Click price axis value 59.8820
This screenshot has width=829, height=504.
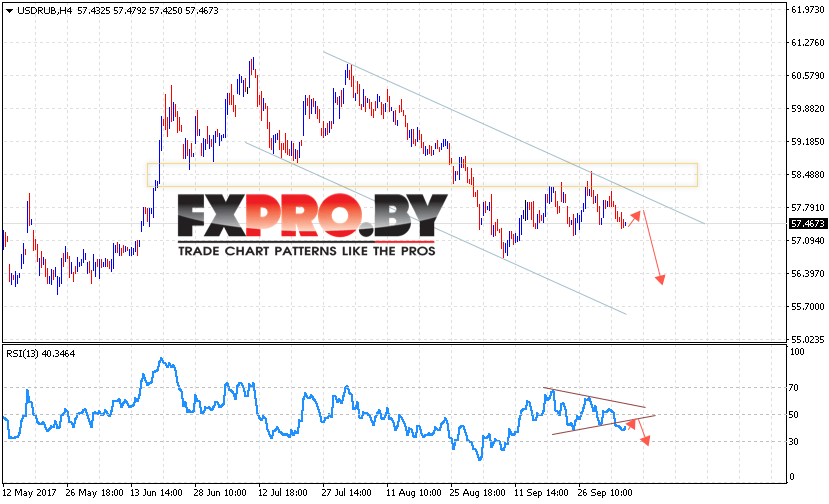[807, 108]
